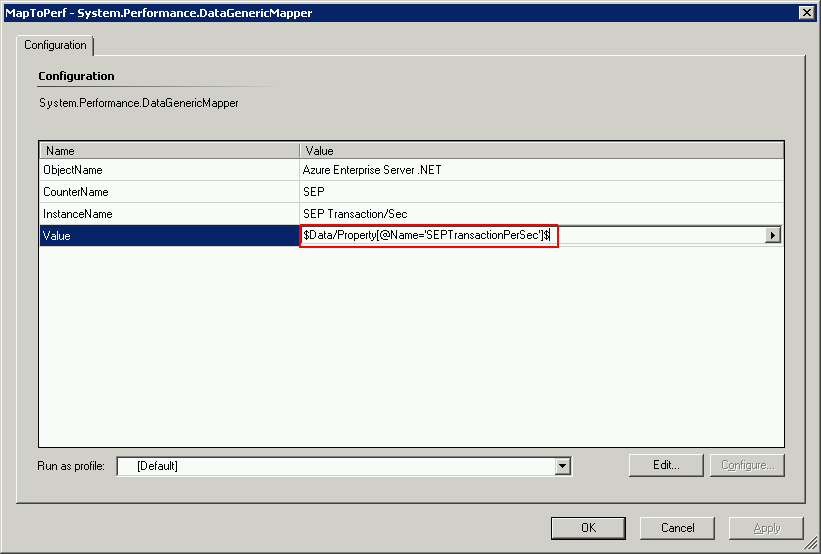Switch to the Configuration tab
Viewport: 821px width, 554px height.
point(55,45)
